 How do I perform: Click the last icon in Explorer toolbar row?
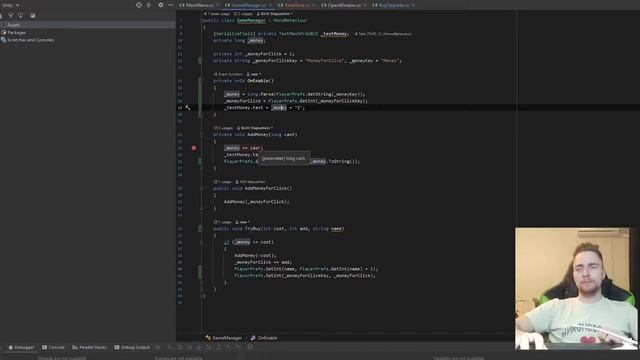click(33, 16)
